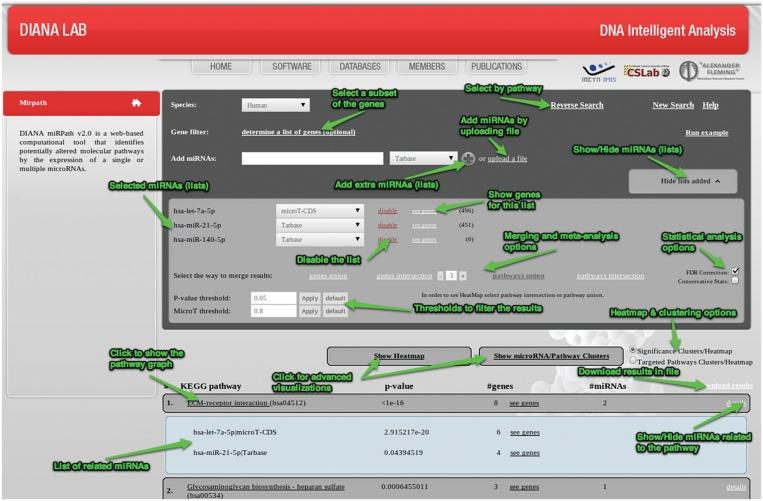Image resolution: width=763 pixels, height=501 pixels.
Task: See genes for hsa-let-7a-5p|microT-CDS row
Action: (525, 432)
